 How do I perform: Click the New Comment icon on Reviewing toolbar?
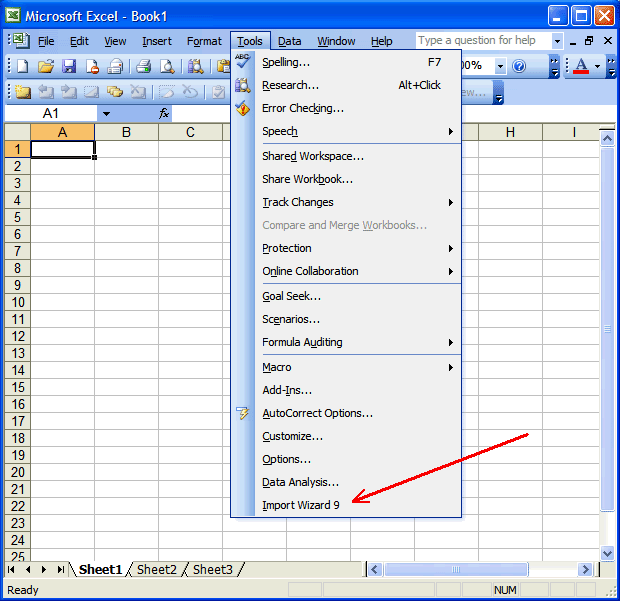23,92
